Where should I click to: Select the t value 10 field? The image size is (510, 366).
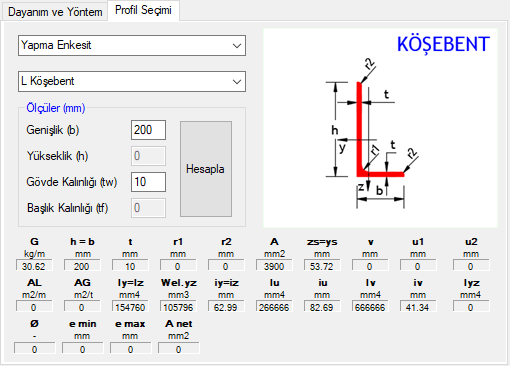130,266
